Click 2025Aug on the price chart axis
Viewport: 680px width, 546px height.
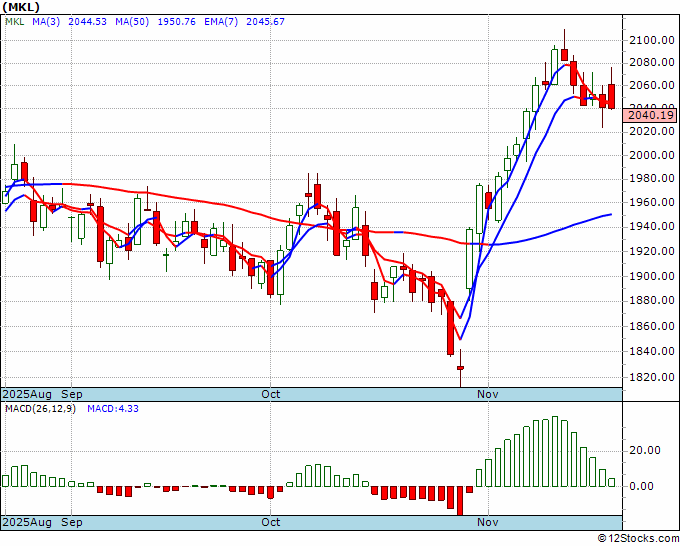click(27, 395)
